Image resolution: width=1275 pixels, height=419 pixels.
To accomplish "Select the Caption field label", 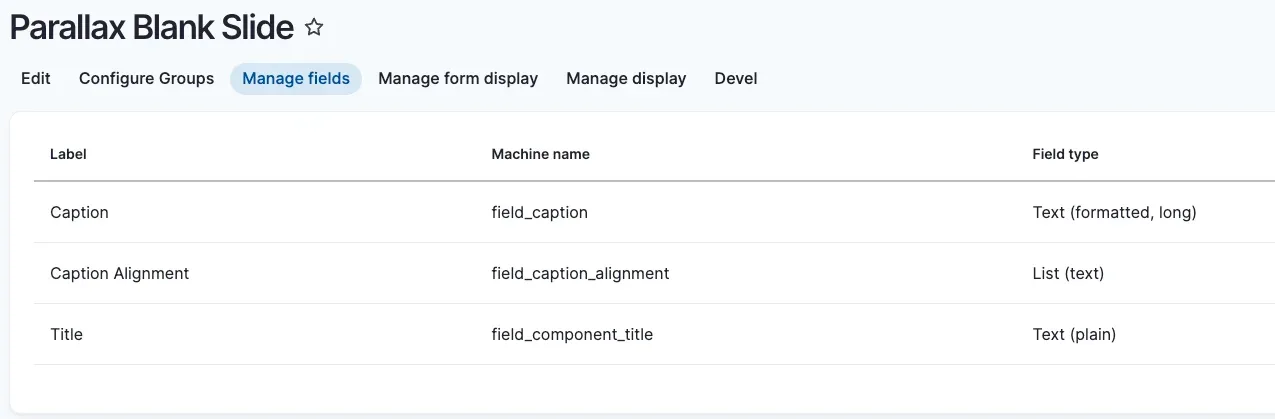I will 79,212.
